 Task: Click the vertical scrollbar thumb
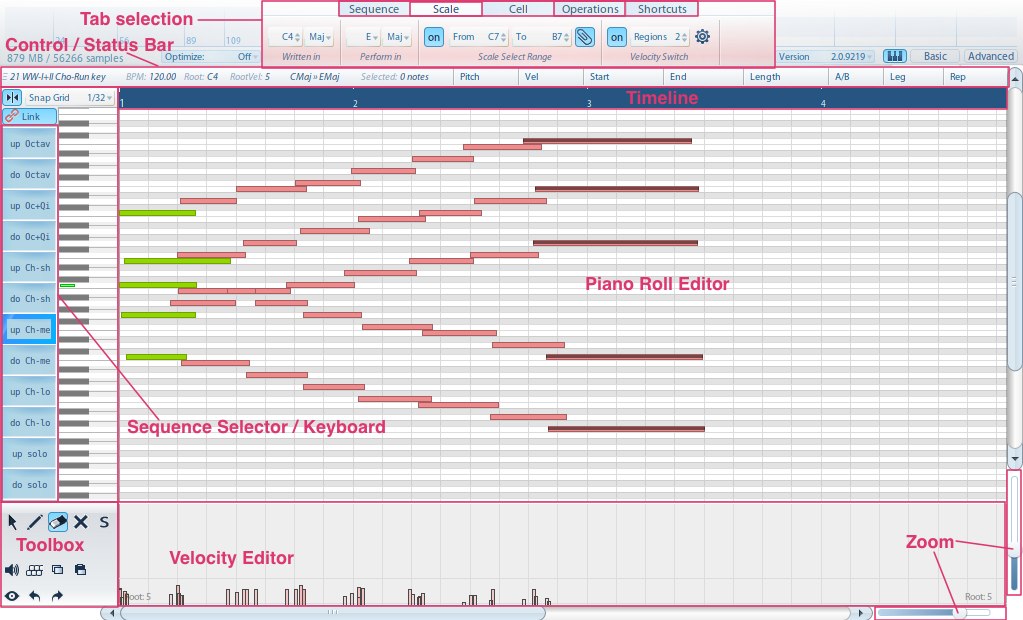(1015, 281)
